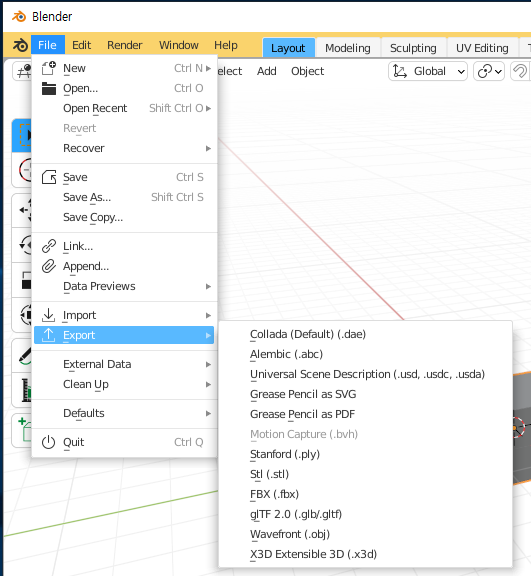Screen dimensions: 531x576
Task: Open the editor type button
Action: coord(23,71)
